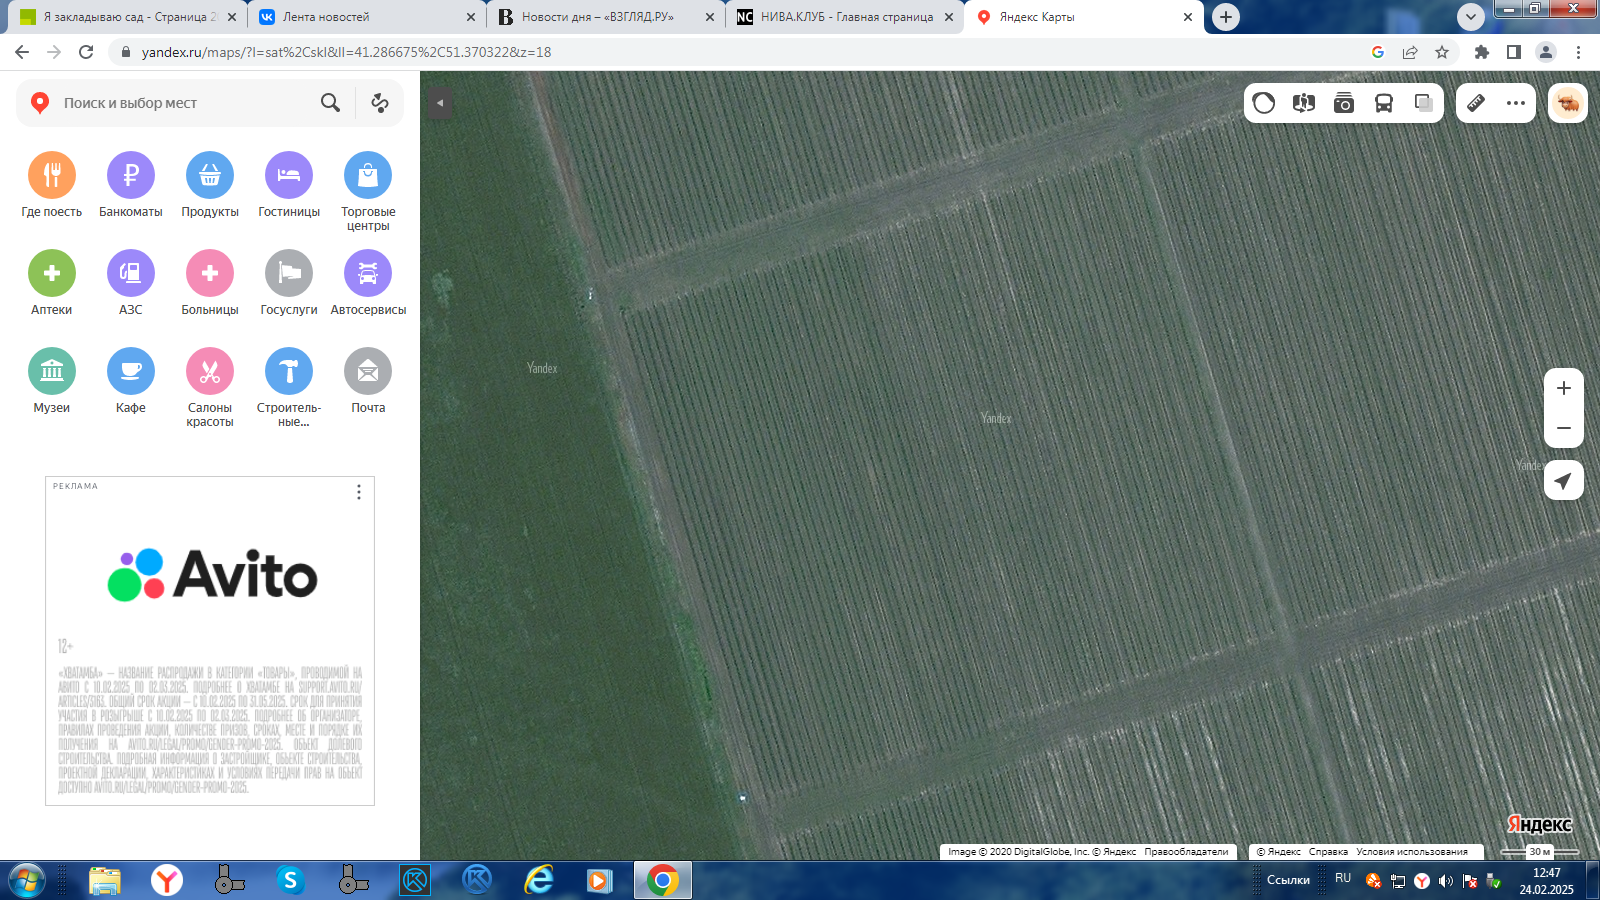This screenshot has height=900, width=1600.
Task: Collapse the left sidebar panel arrow
Action: pos(439,103)
